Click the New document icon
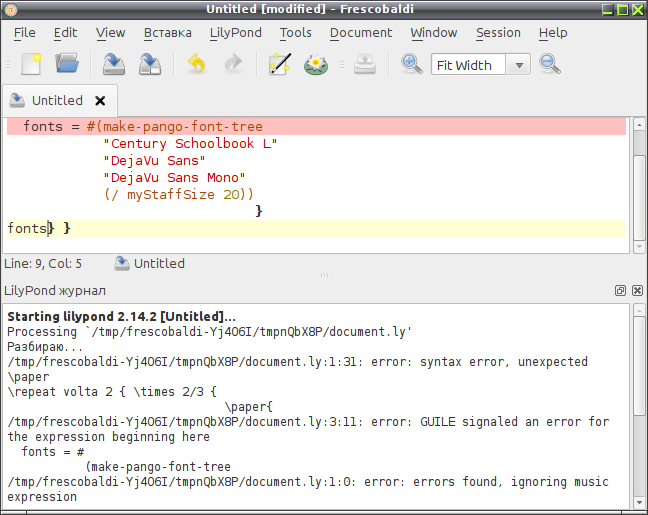The height and width of the screenshot is (515, 648). 31,64
